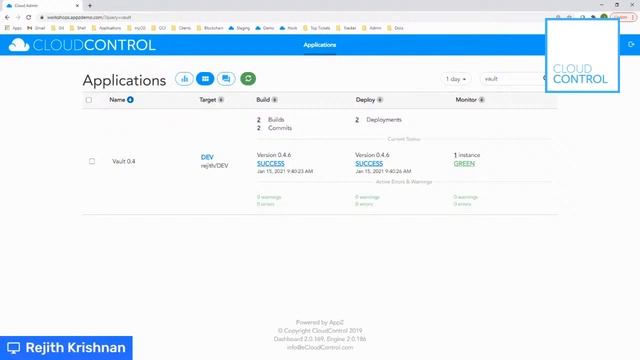640x360 pixels.
Task: Close the Cloud Admin tab
Action: (x=77, y=6)
